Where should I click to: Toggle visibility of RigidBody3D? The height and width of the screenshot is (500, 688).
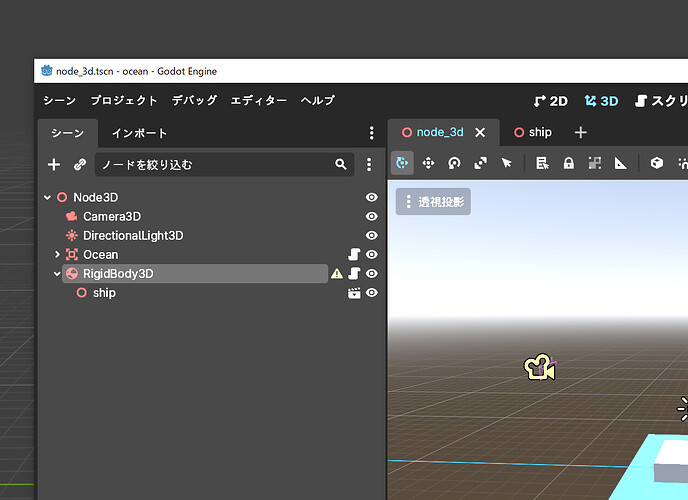372,274
